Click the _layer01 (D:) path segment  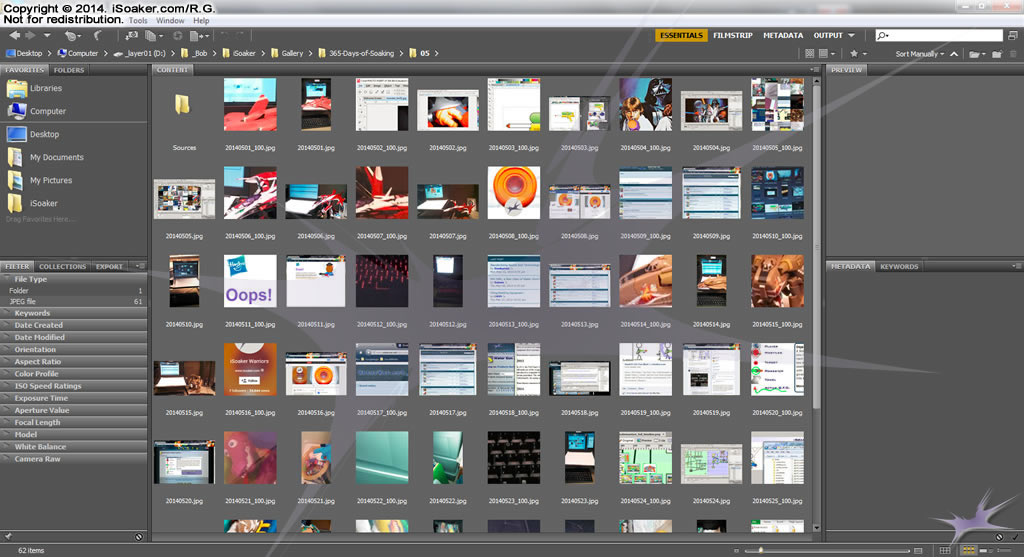click(x=140, y=54)
